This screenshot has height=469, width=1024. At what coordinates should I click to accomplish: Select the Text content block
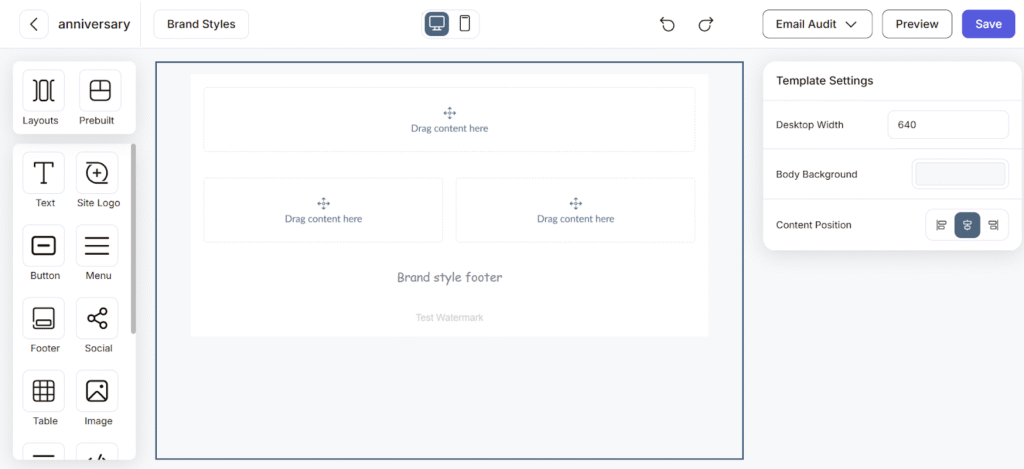[x=44, y=173]
